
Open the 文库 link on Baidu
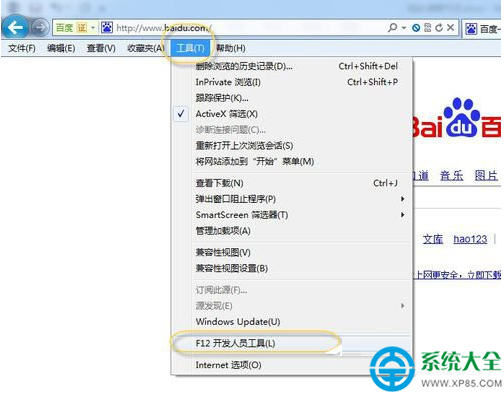click(x=433, y=239)
